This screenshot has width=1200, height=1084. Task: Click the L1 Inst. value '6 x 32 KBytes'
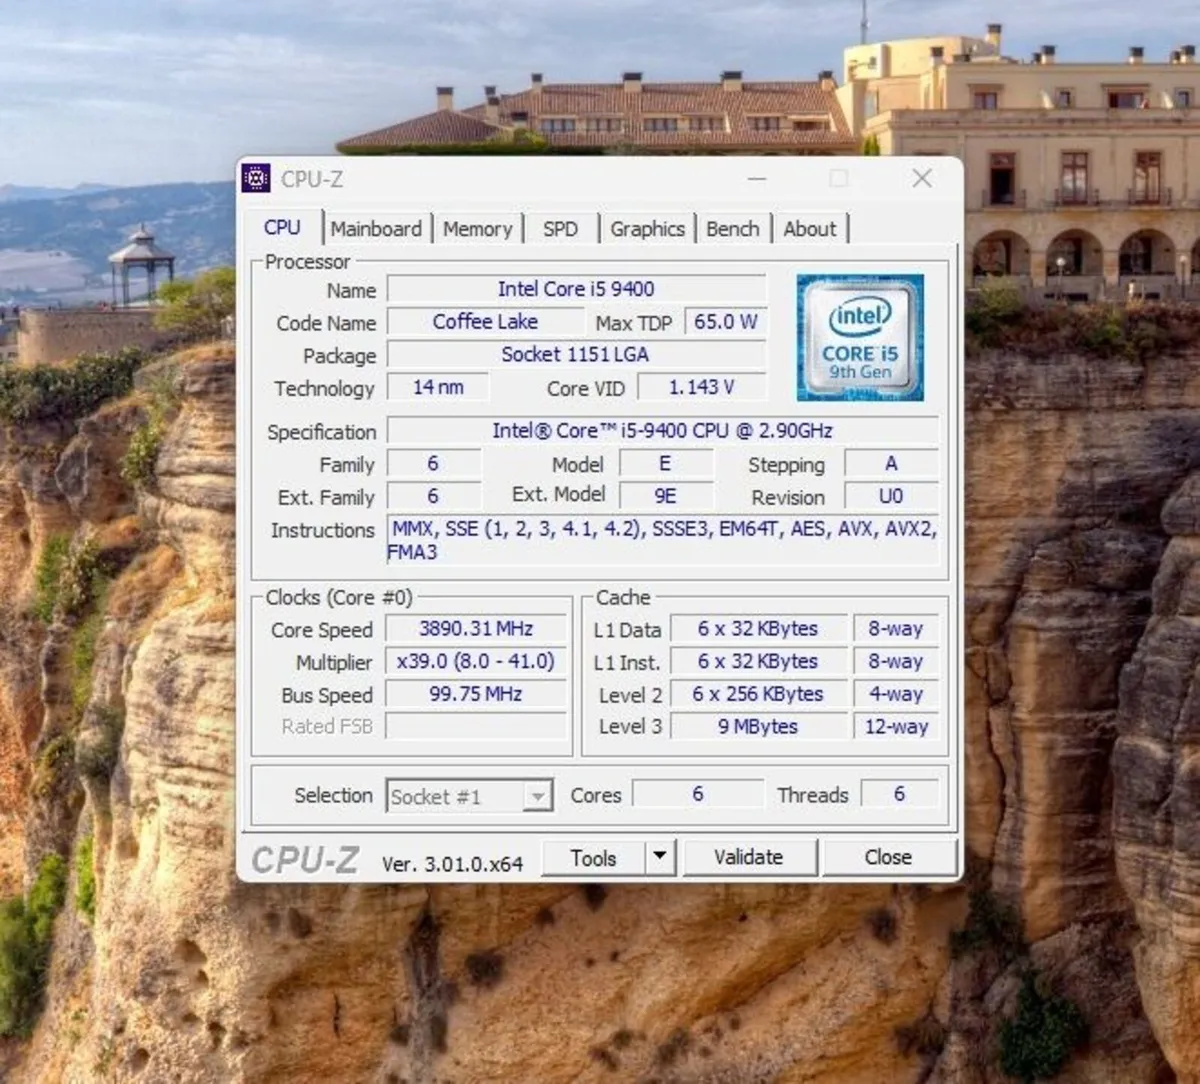pyautogui.click(x=758, y=662)
